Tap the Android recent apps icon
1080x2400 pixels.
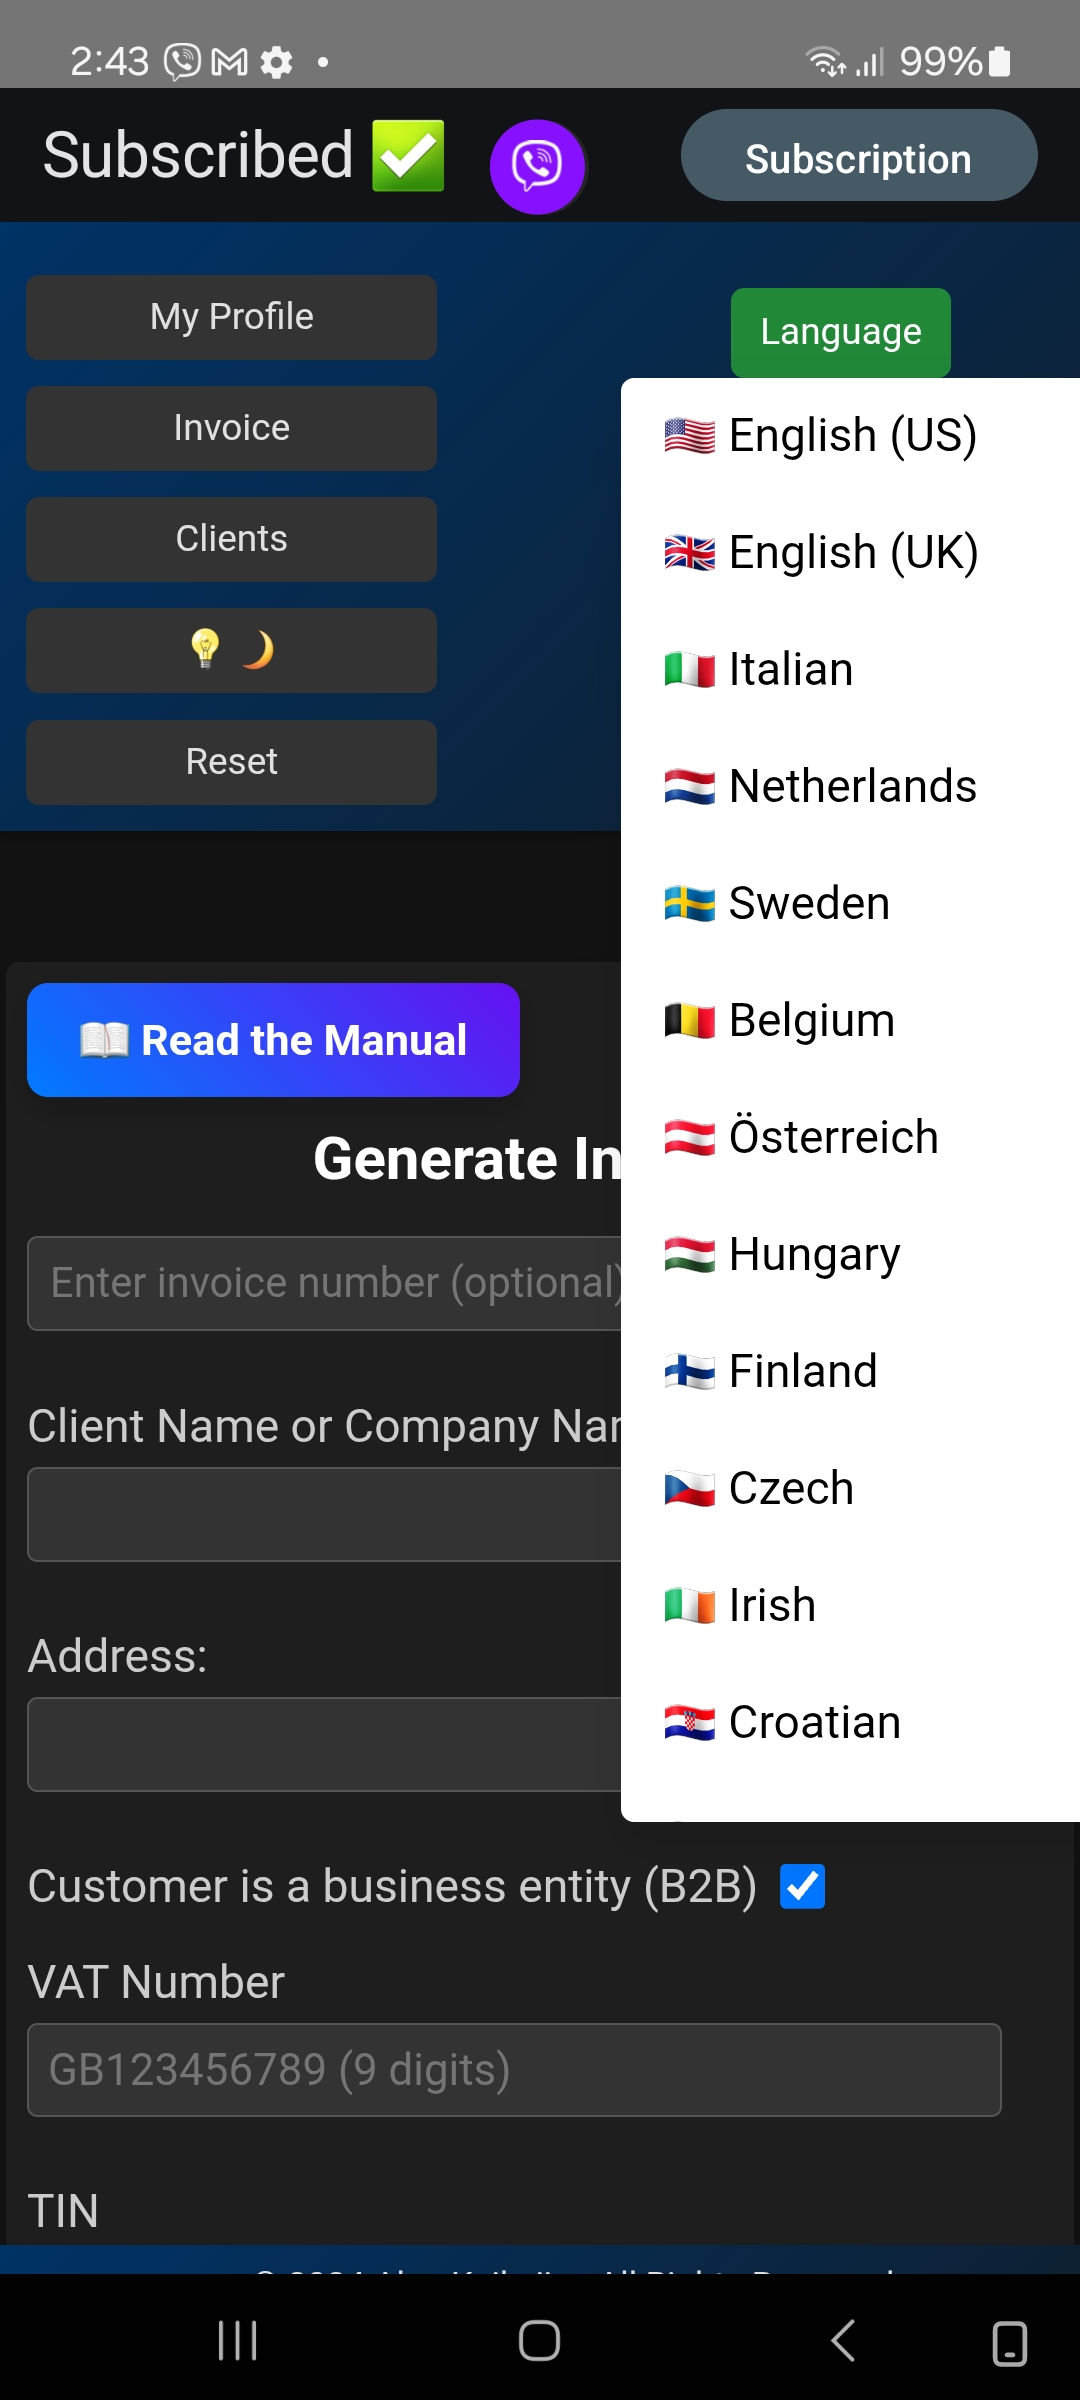(238, 2340)
